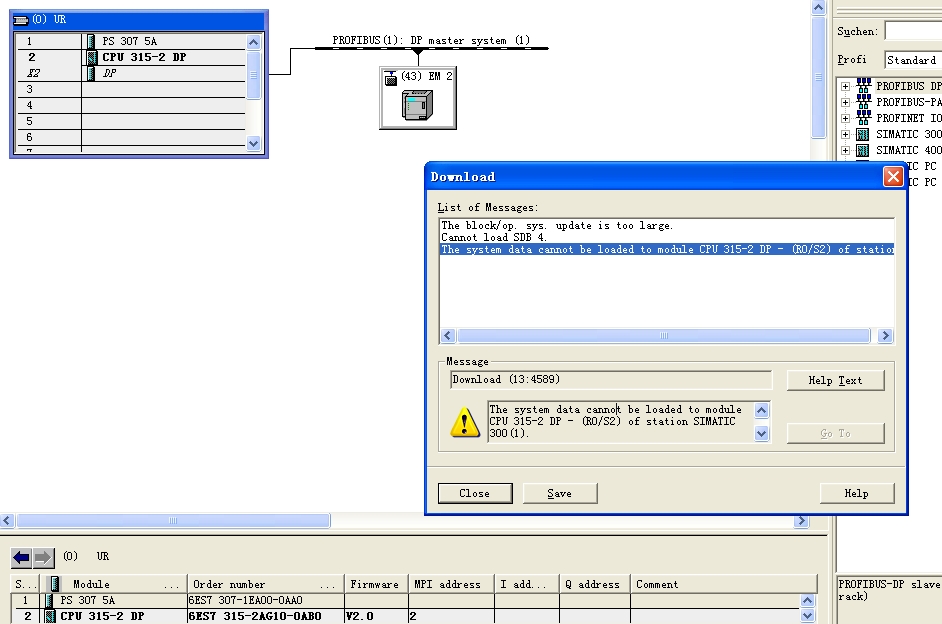Click the PROFIBUS-PA catalog icon
Viewport: 942px width, 624px height.
tap(864, 102)
